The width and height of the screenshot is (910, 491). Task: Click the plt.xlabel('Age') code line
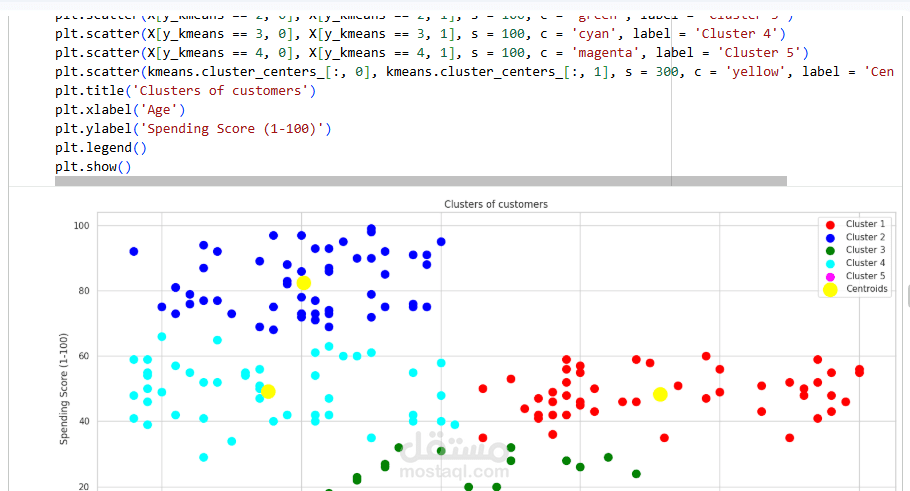click(x=120, y=110)
